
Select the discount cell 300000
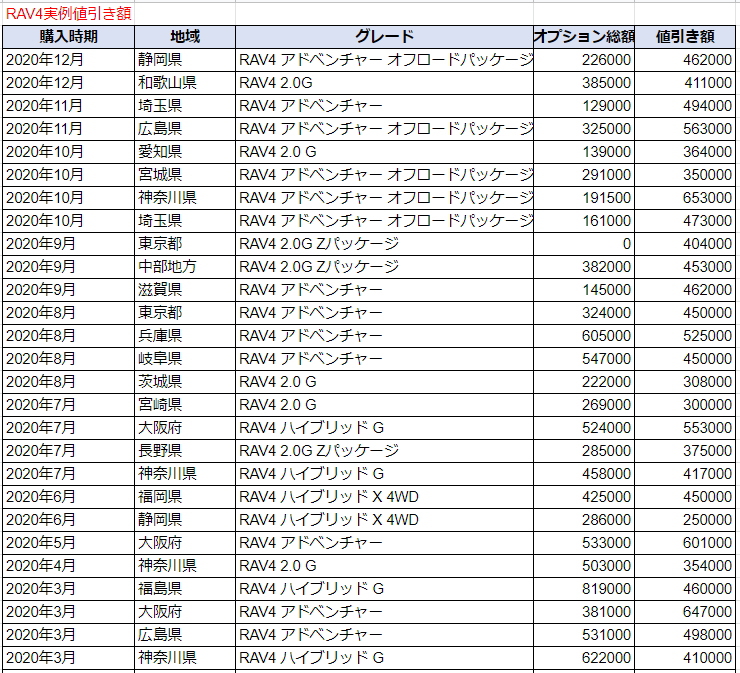coord(685,405)
